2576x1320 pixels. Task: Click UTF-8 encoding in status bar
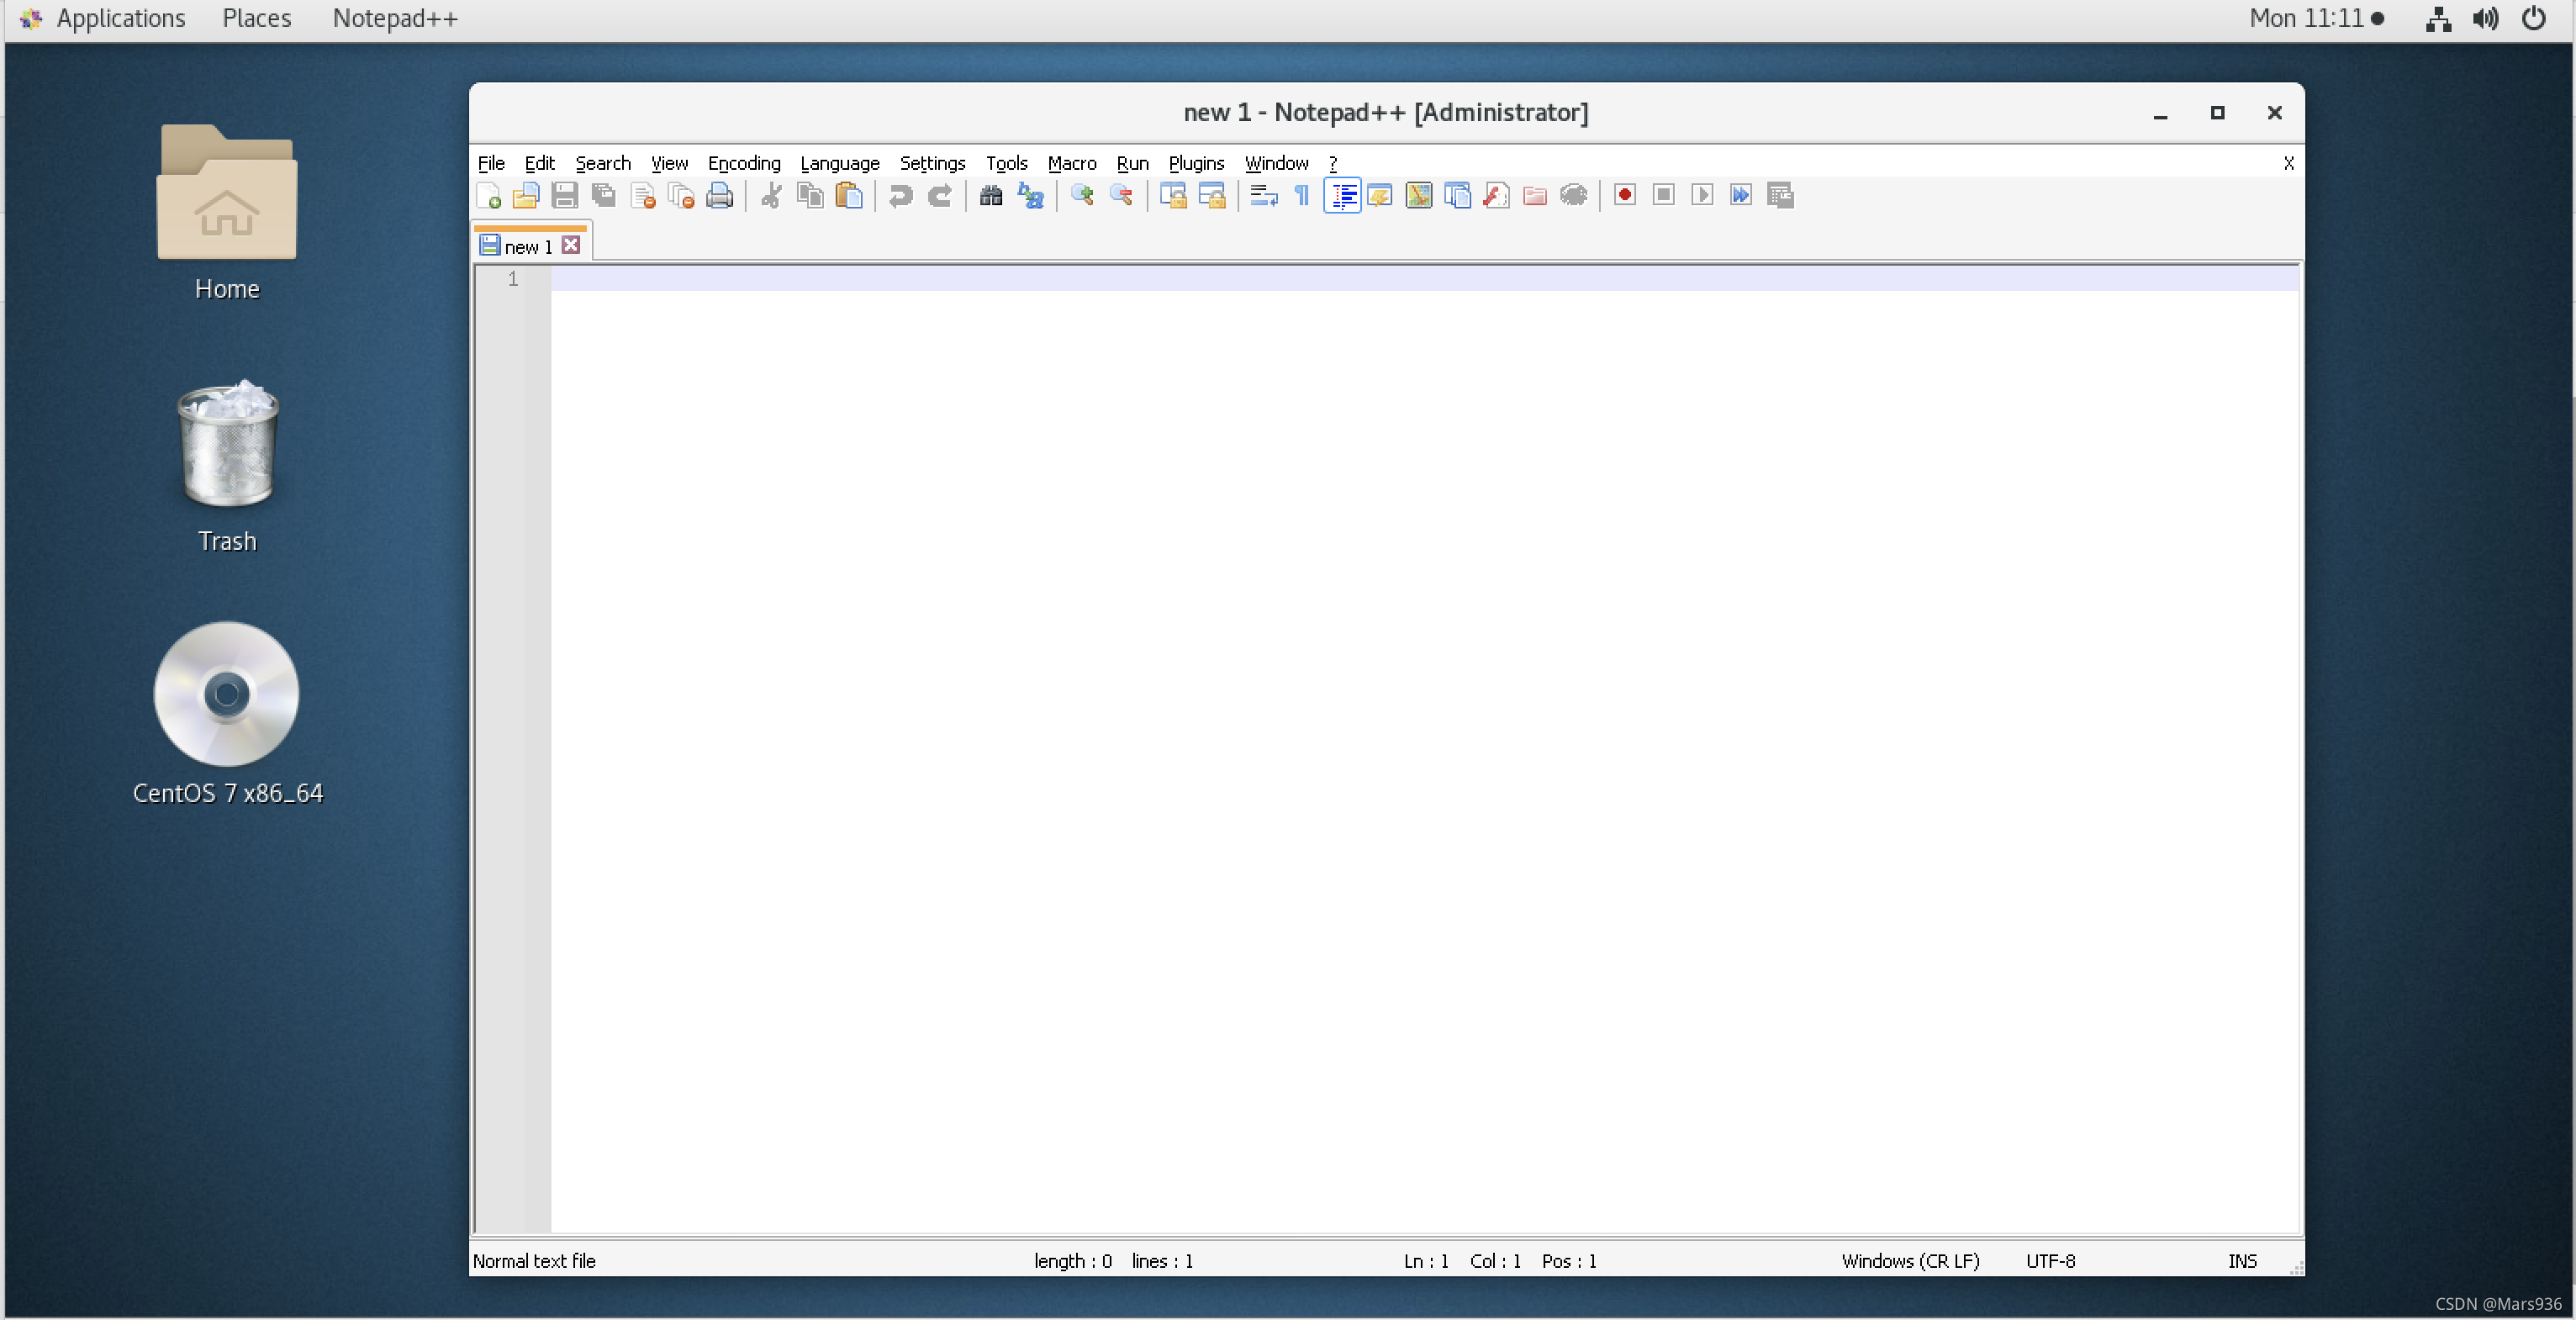pos(2050,1261)
